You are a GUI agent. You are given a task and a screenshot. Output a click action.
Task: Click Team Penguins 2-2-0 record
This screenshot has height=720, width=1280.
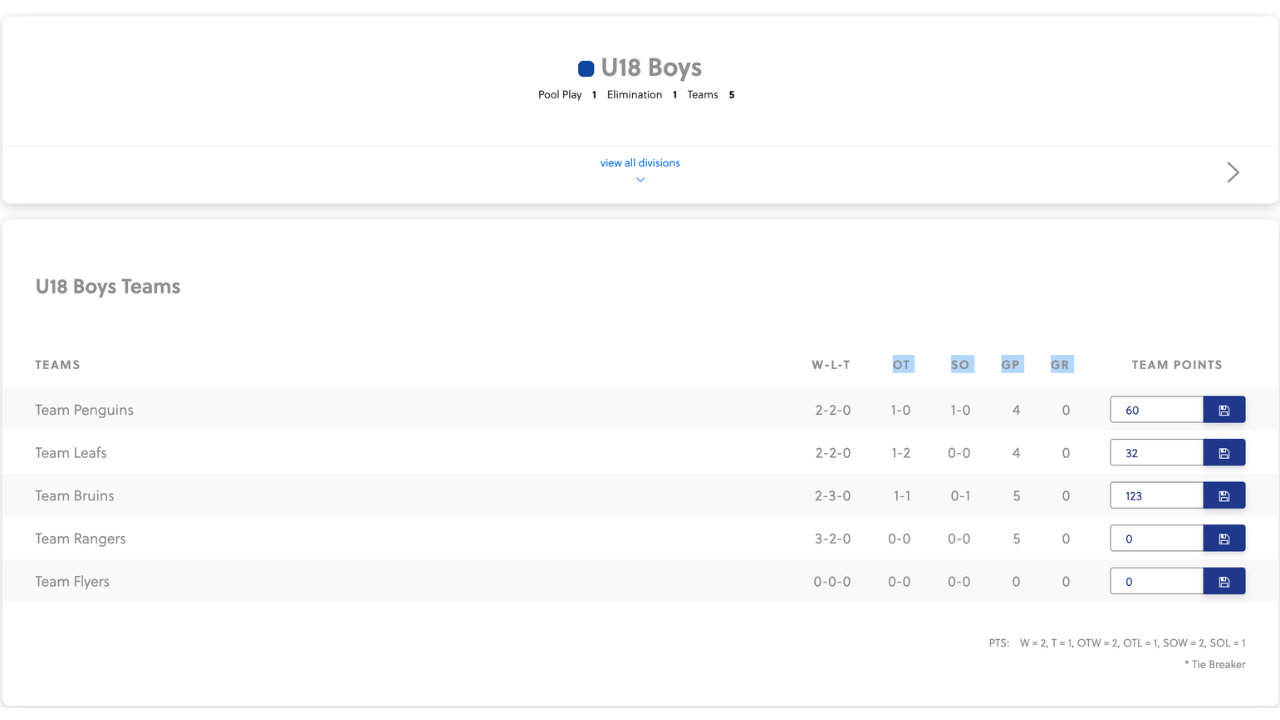833,410
